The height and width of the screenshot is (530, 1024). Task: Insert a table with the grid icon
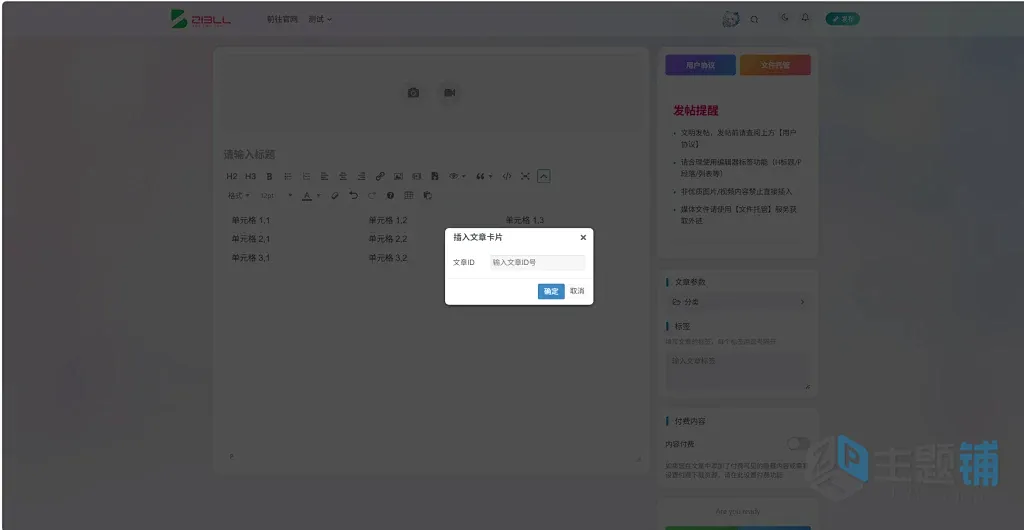pos(409,195)
